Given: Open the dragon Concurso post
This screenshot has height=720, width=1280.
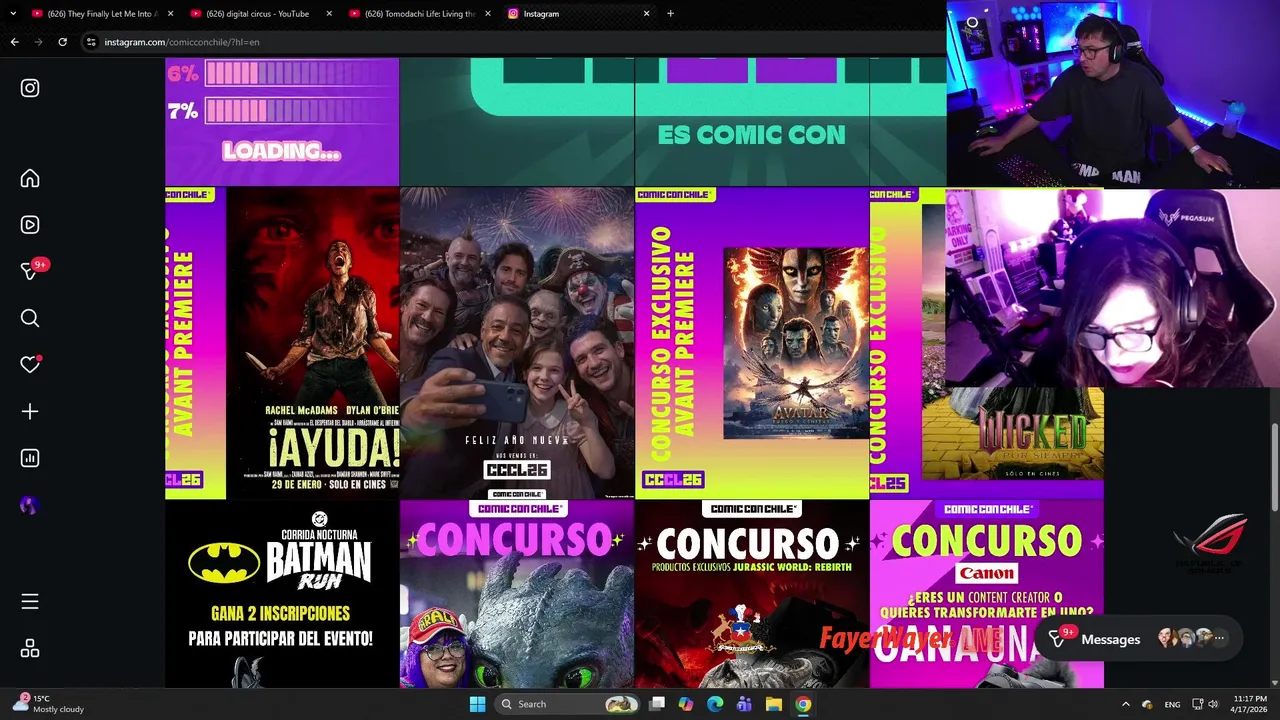Looking at the screenshot, I should pyautogui.click(x=517, y=594).
